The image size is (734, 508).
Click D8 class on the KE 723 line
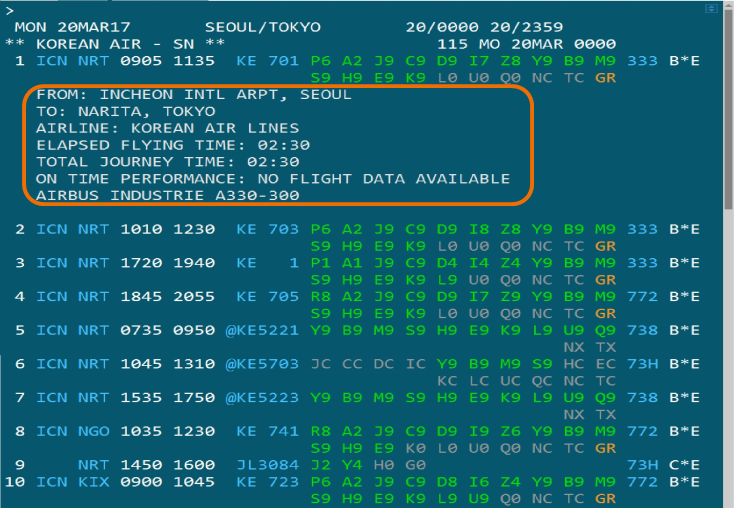[447, 482]
